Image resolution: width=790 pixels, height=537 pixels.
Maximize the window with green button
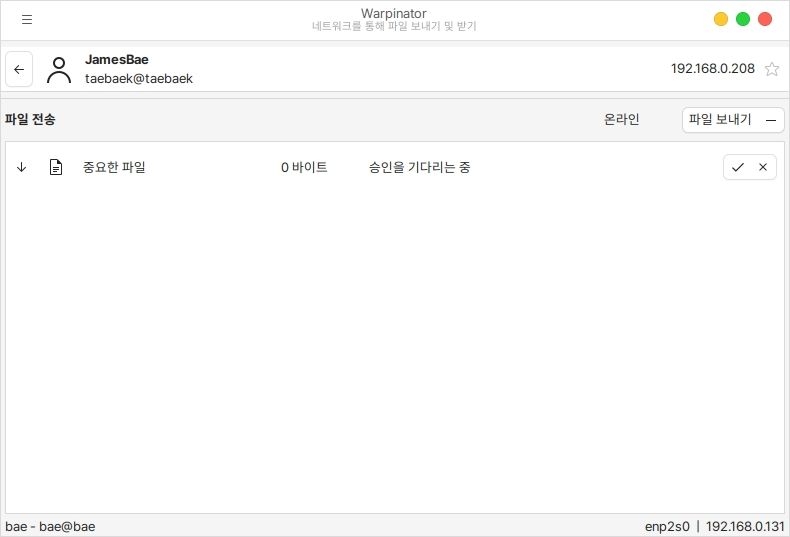point(743,19)
